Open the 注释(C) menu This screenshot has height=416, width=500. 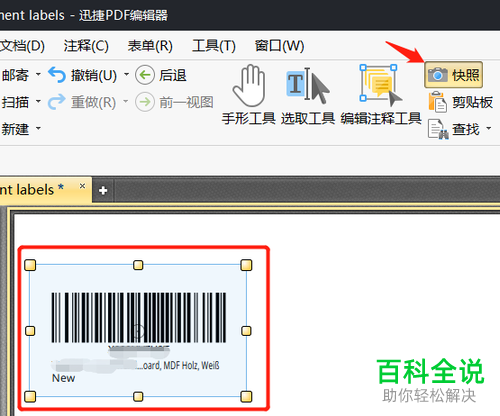[86, 46]
